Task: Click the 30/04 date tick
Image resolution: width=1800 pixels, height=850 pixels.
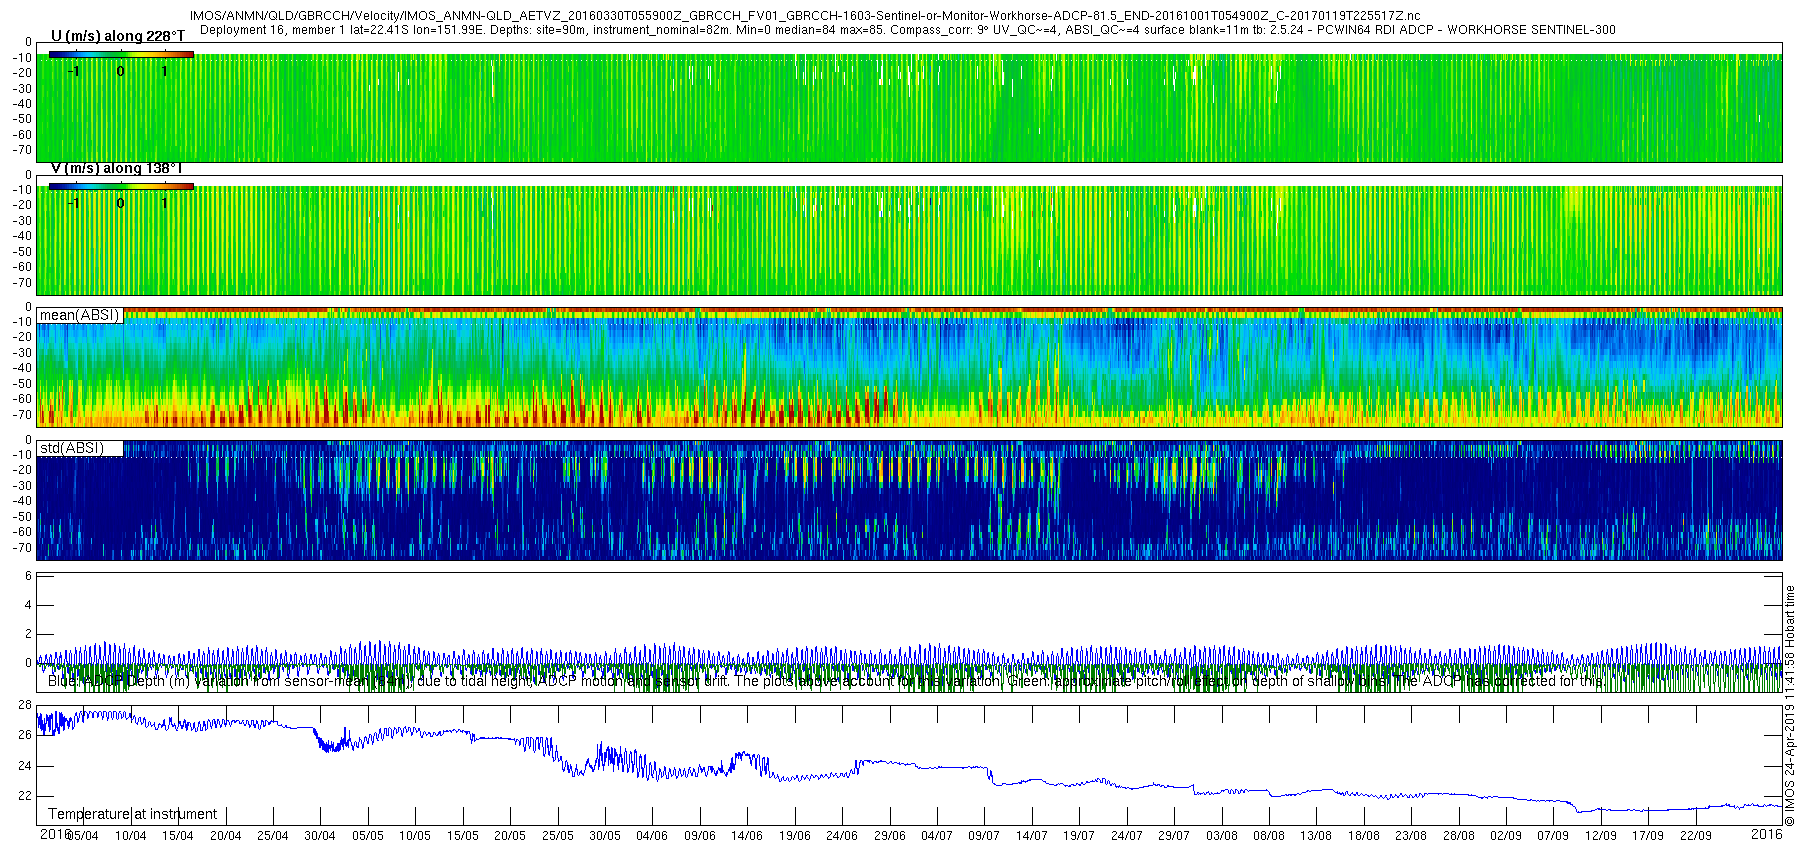Action: click(320, 836)
